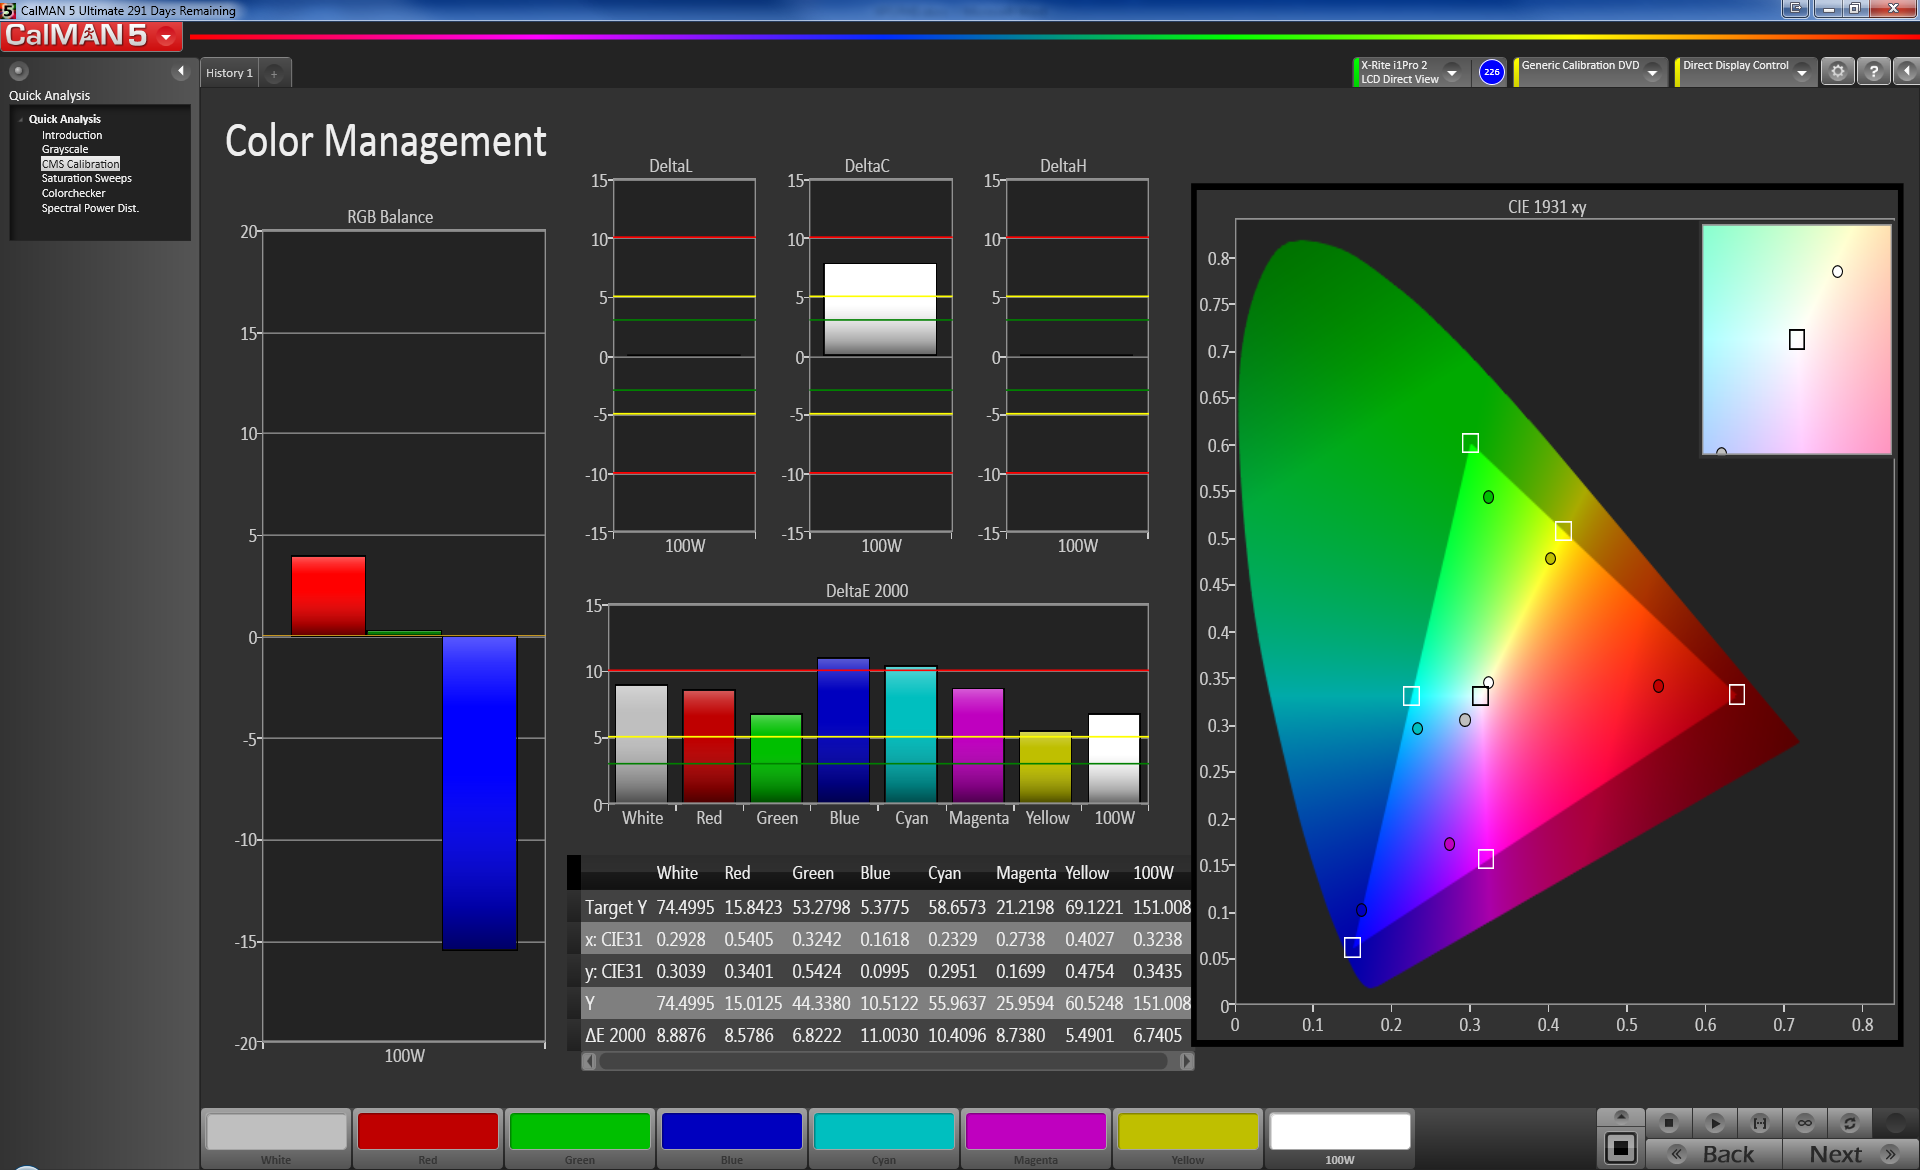Viewport: 1920px width, 1170px height.
Task: Click the read single (play) icon
Action: 1714,1123
